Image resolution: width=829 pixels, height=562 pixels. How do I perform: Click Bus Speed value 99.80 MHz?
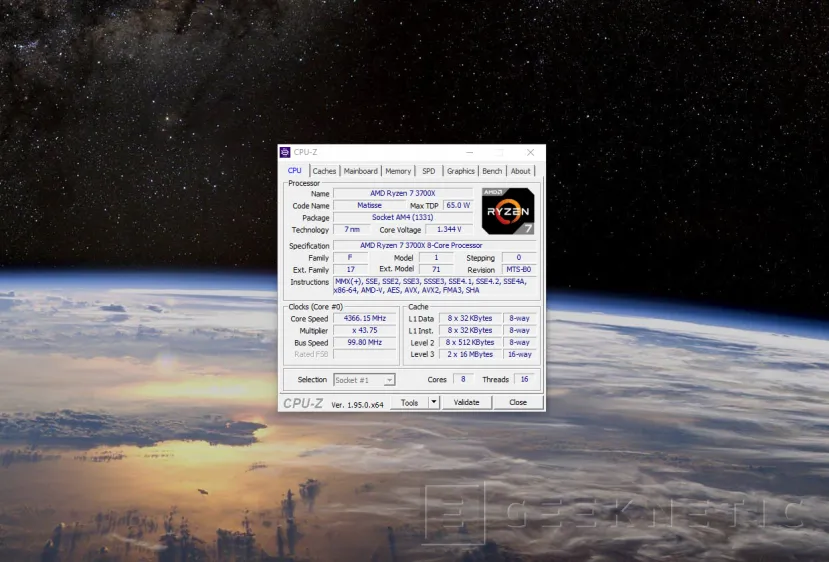point(364,343)
